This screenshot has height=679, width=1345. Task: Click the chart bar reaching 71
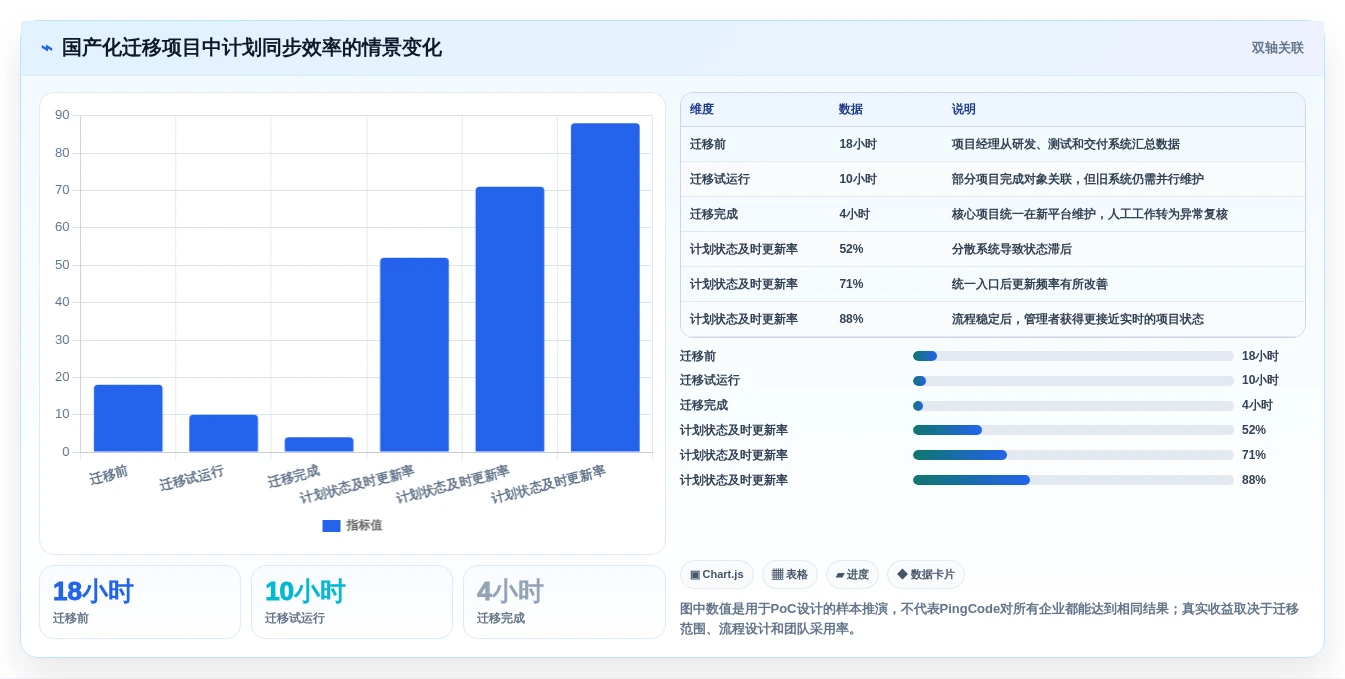click(510, 319)
